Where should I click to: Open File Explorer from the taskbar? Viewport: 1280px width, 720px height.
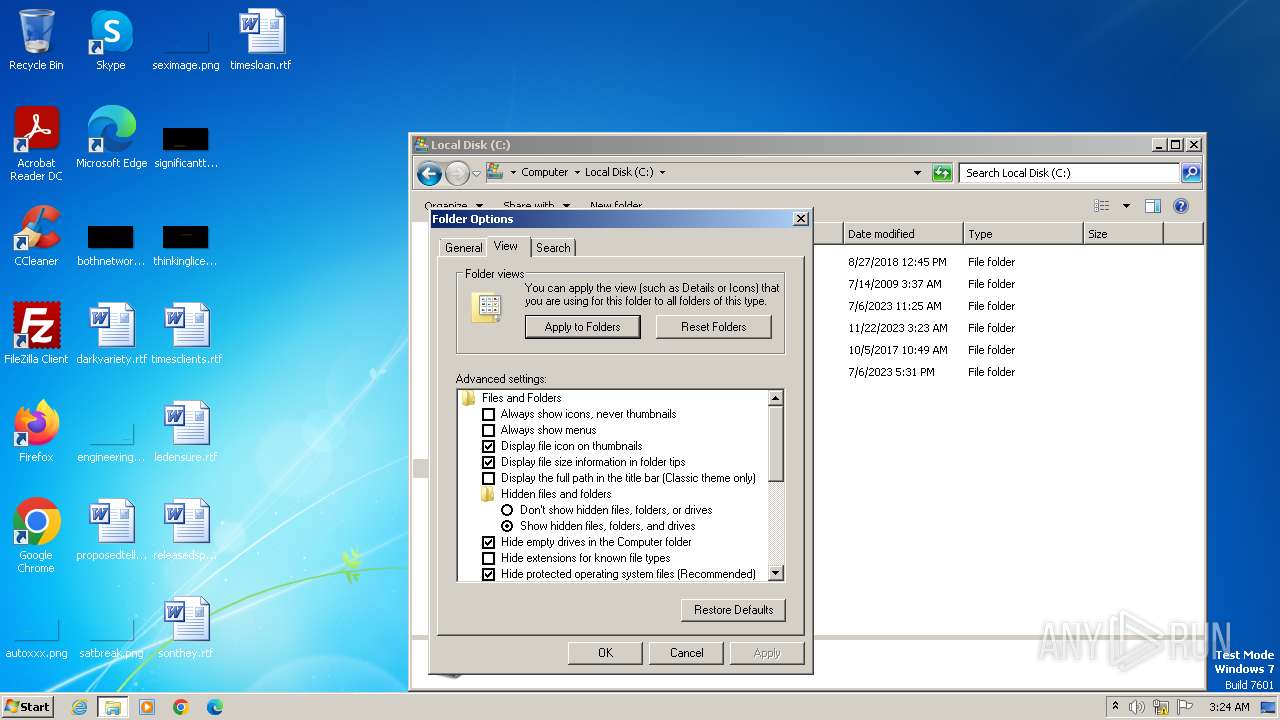(113, 707)
